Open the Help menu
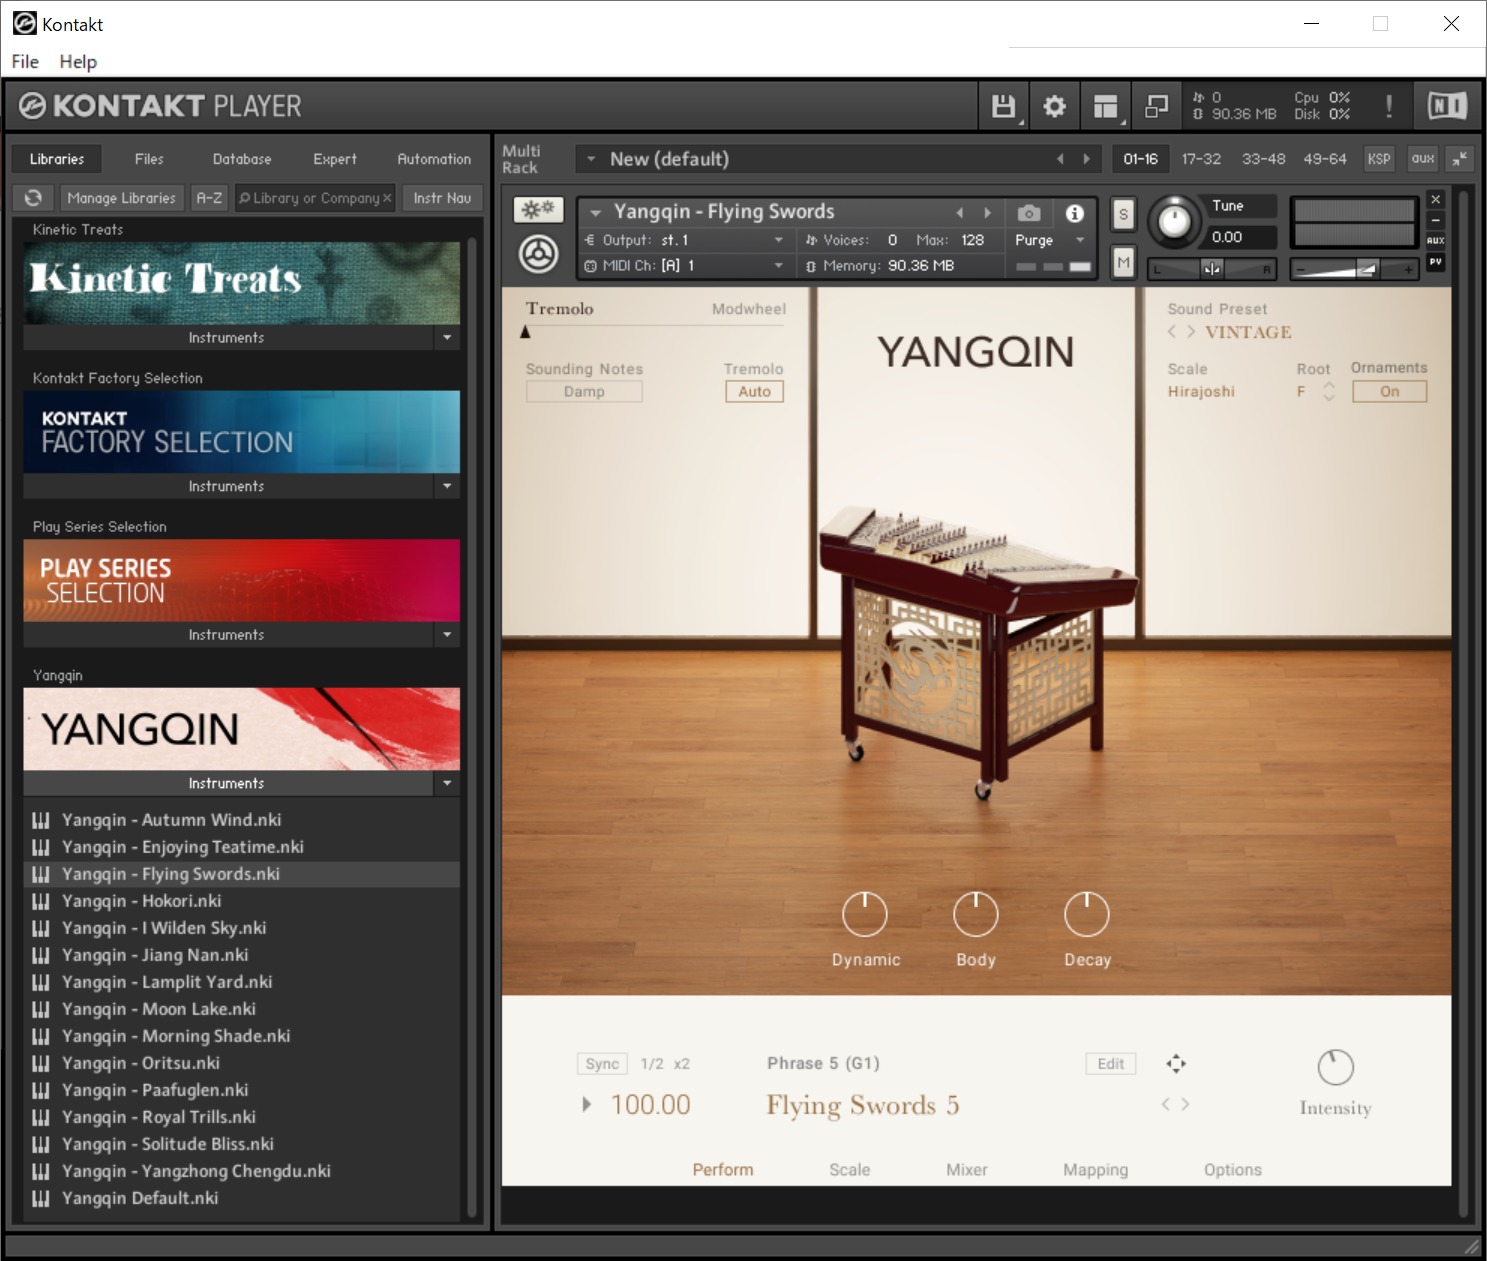This screenshot has width=1487, height=1261. [78, 62]
